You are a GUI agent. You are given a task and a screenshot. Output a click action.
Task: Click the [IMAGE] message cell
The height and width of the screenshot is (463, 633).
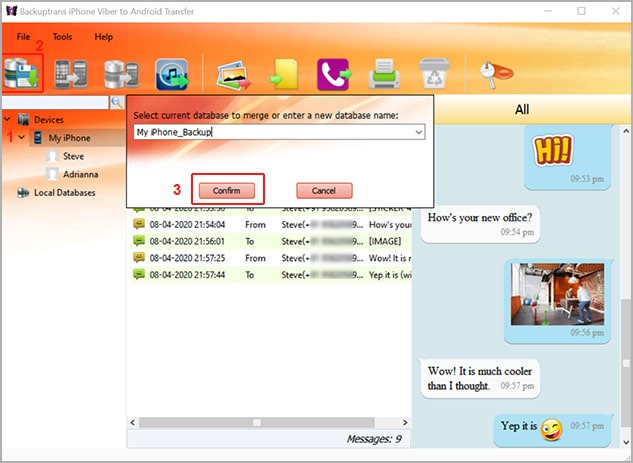pos(385,241)
